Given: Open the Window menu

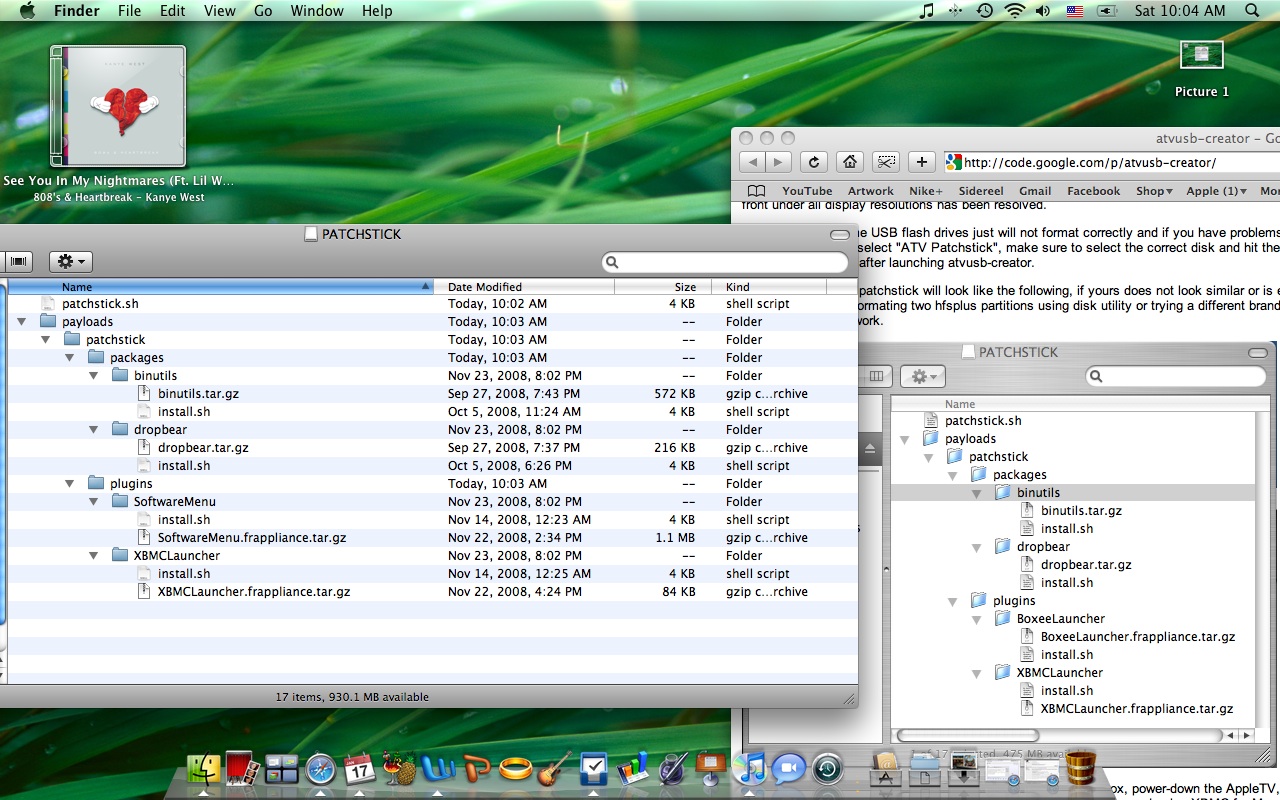Looking at the screenshot, I should (x=316, y=11).
